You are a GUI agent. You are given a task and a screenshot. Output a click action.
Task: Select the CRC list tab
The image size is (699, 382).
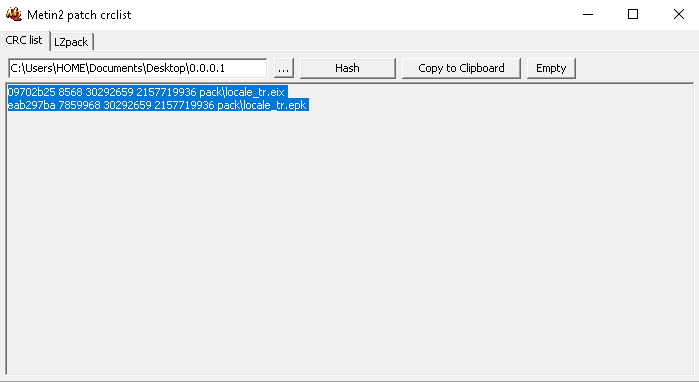click(x=24, y=40)
